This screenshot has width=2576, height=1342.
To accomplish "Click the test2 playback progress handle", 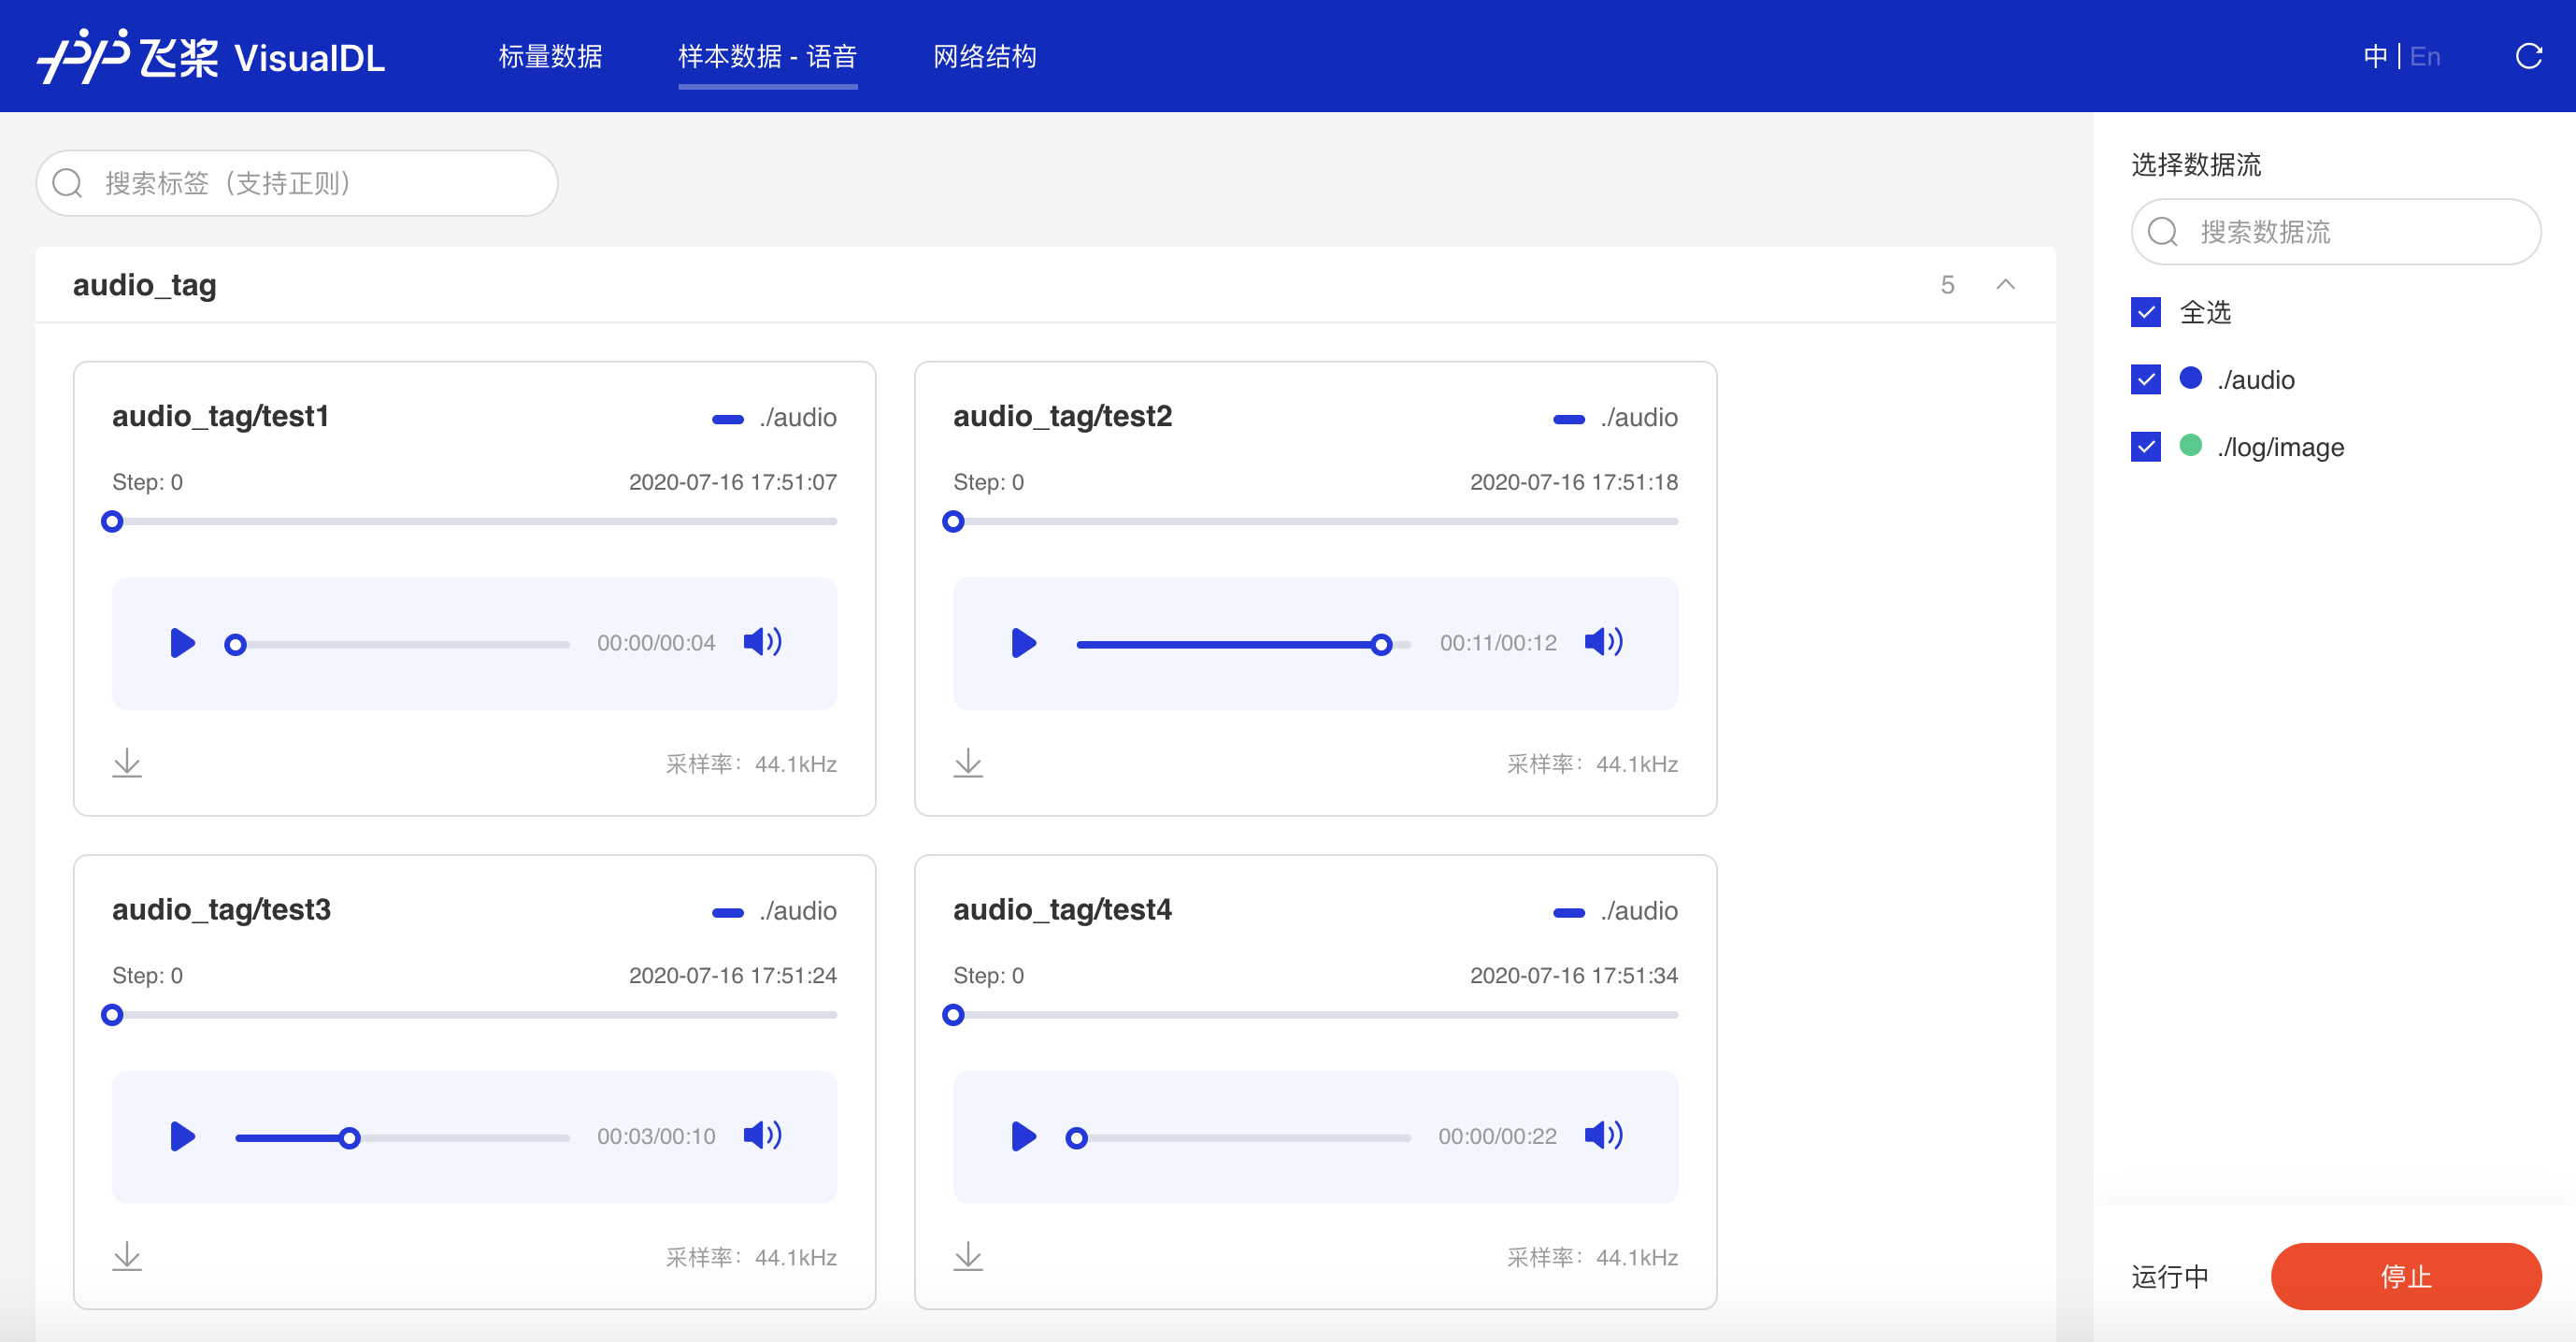I will tap(1381, 645).
